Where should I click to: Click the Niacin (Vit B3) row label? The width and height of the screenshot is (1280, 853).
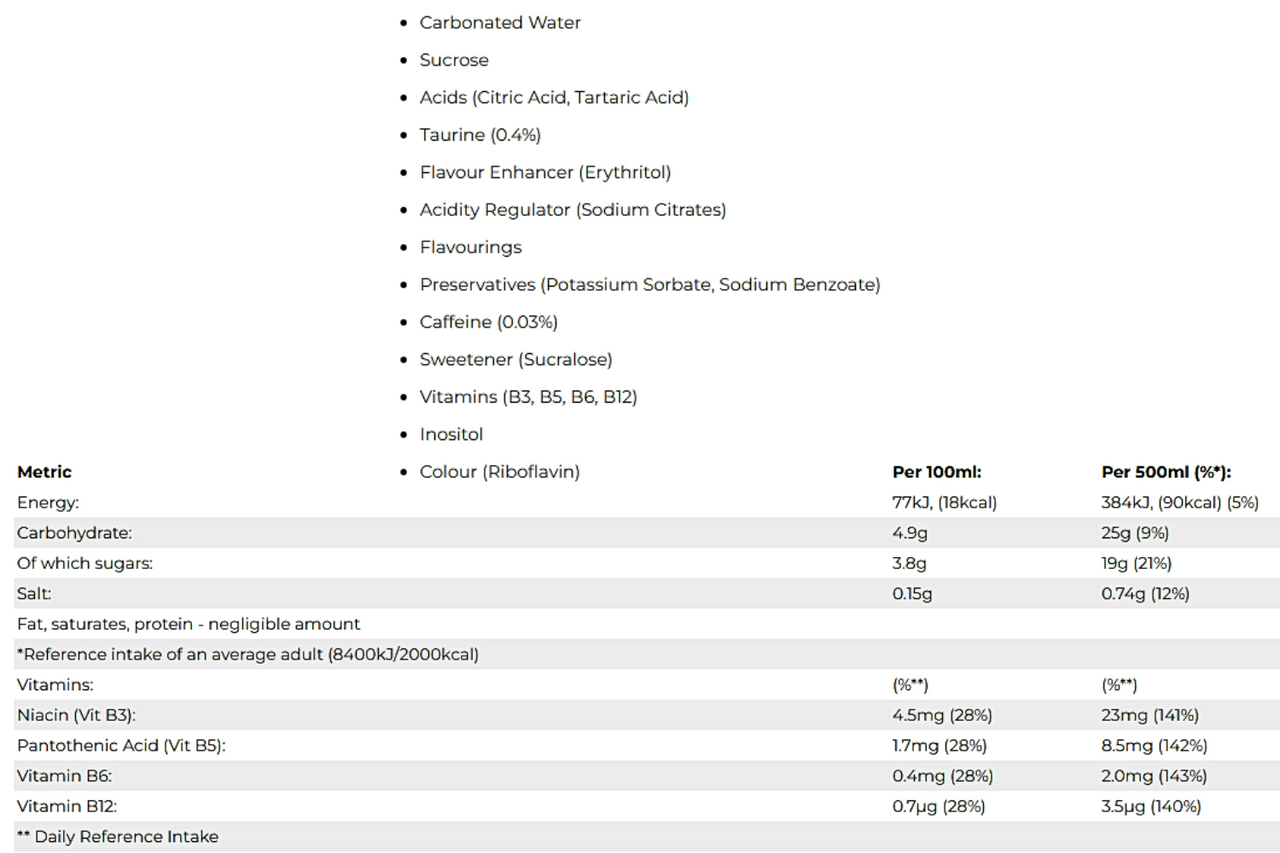pyautogui.click(x=76, y=715)
